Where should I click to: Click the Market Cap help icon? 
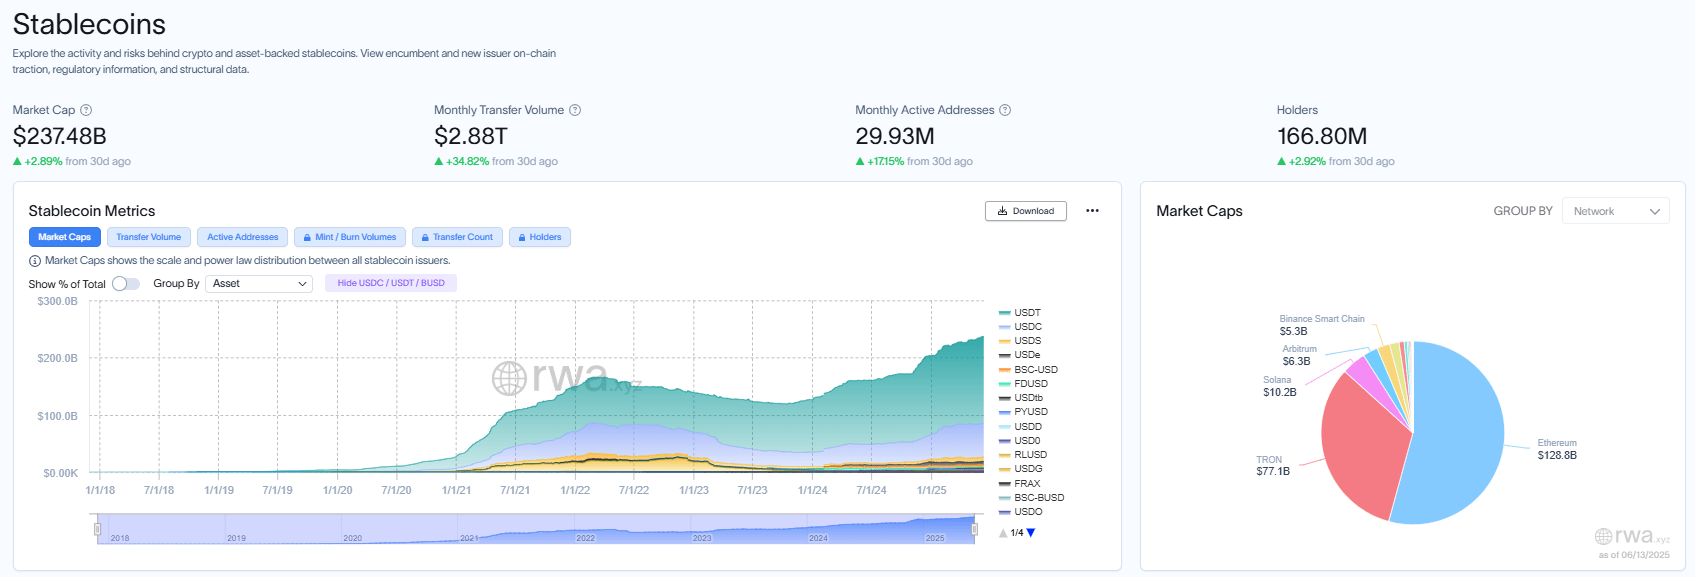click(86, 110)
